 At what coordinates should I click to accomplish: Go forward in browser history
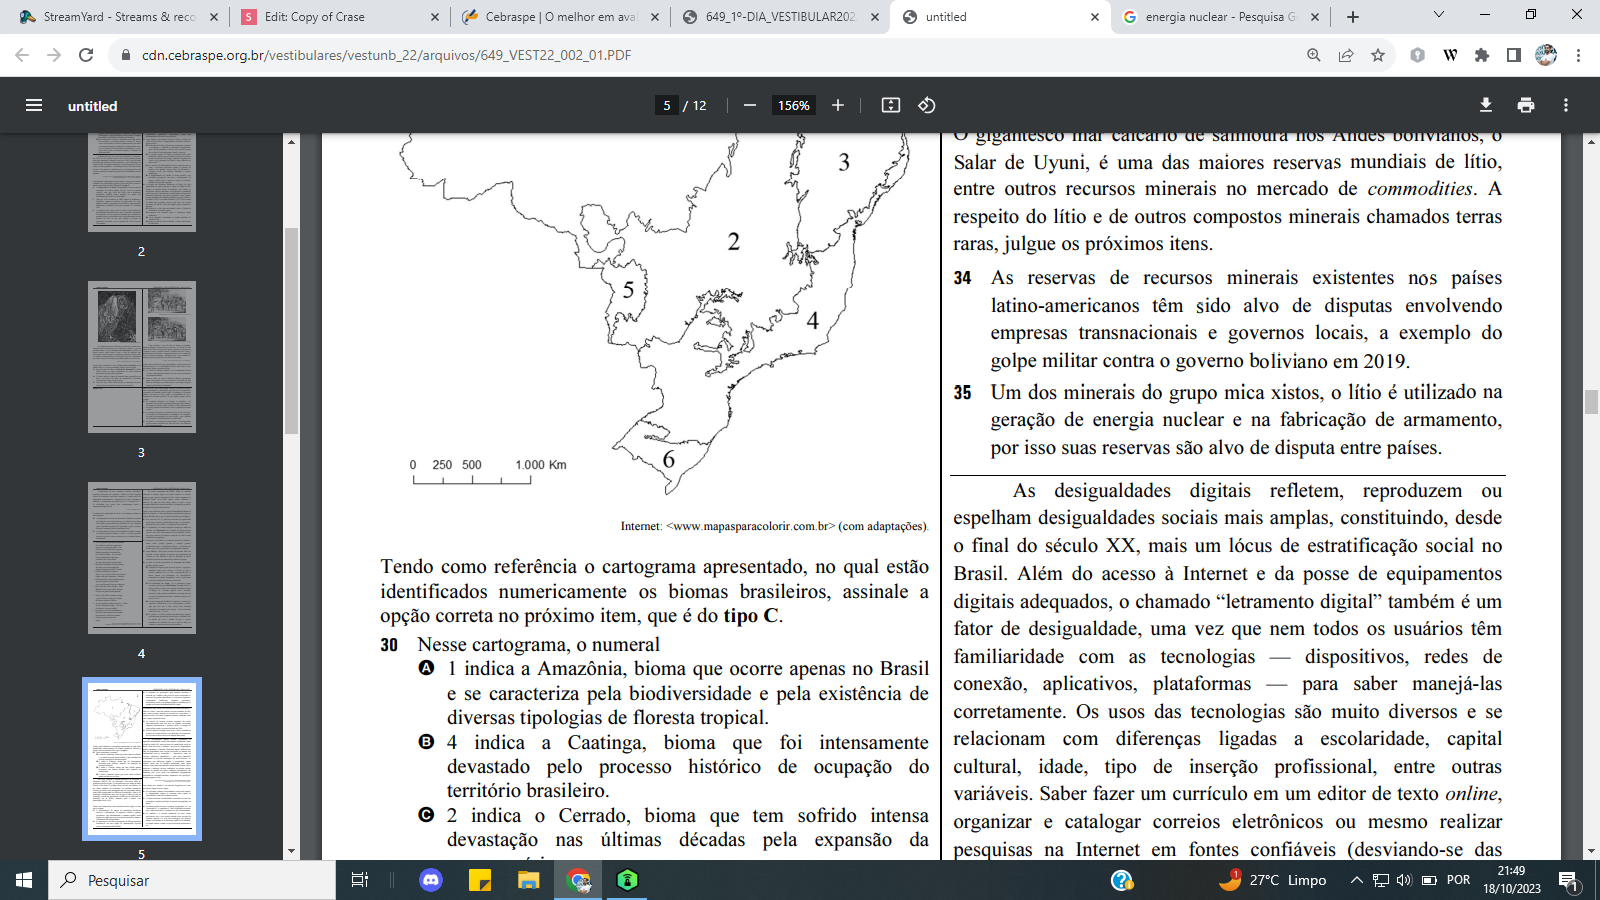pyautogui.click(x=54, y=55)
